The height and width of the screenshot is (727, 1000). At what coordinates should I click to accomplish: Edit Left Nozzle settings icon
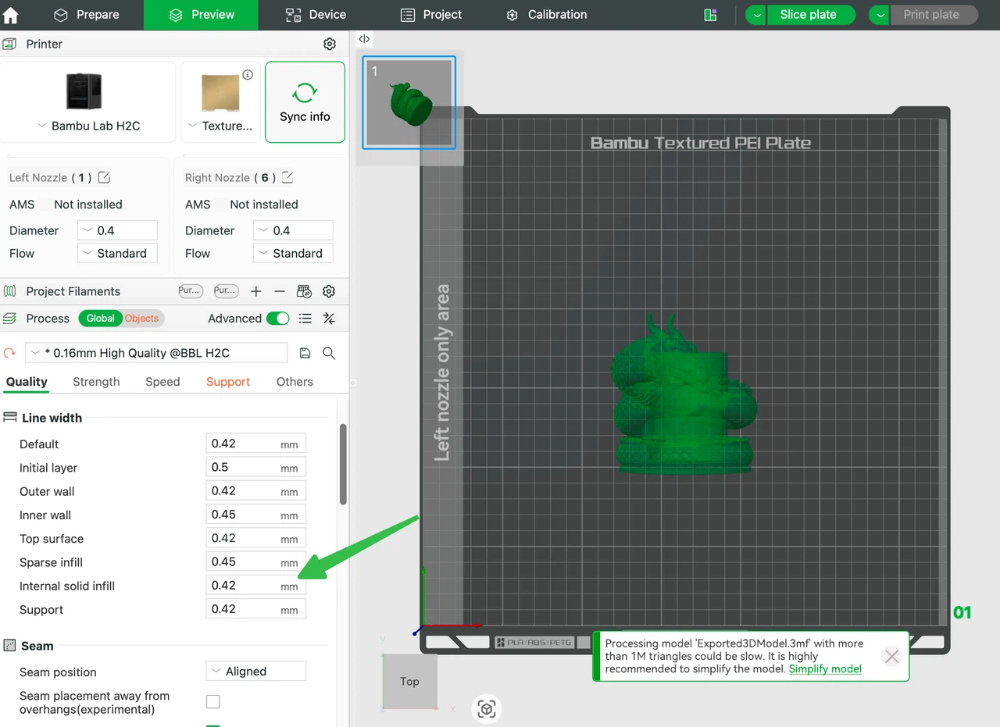coord(104,177)
